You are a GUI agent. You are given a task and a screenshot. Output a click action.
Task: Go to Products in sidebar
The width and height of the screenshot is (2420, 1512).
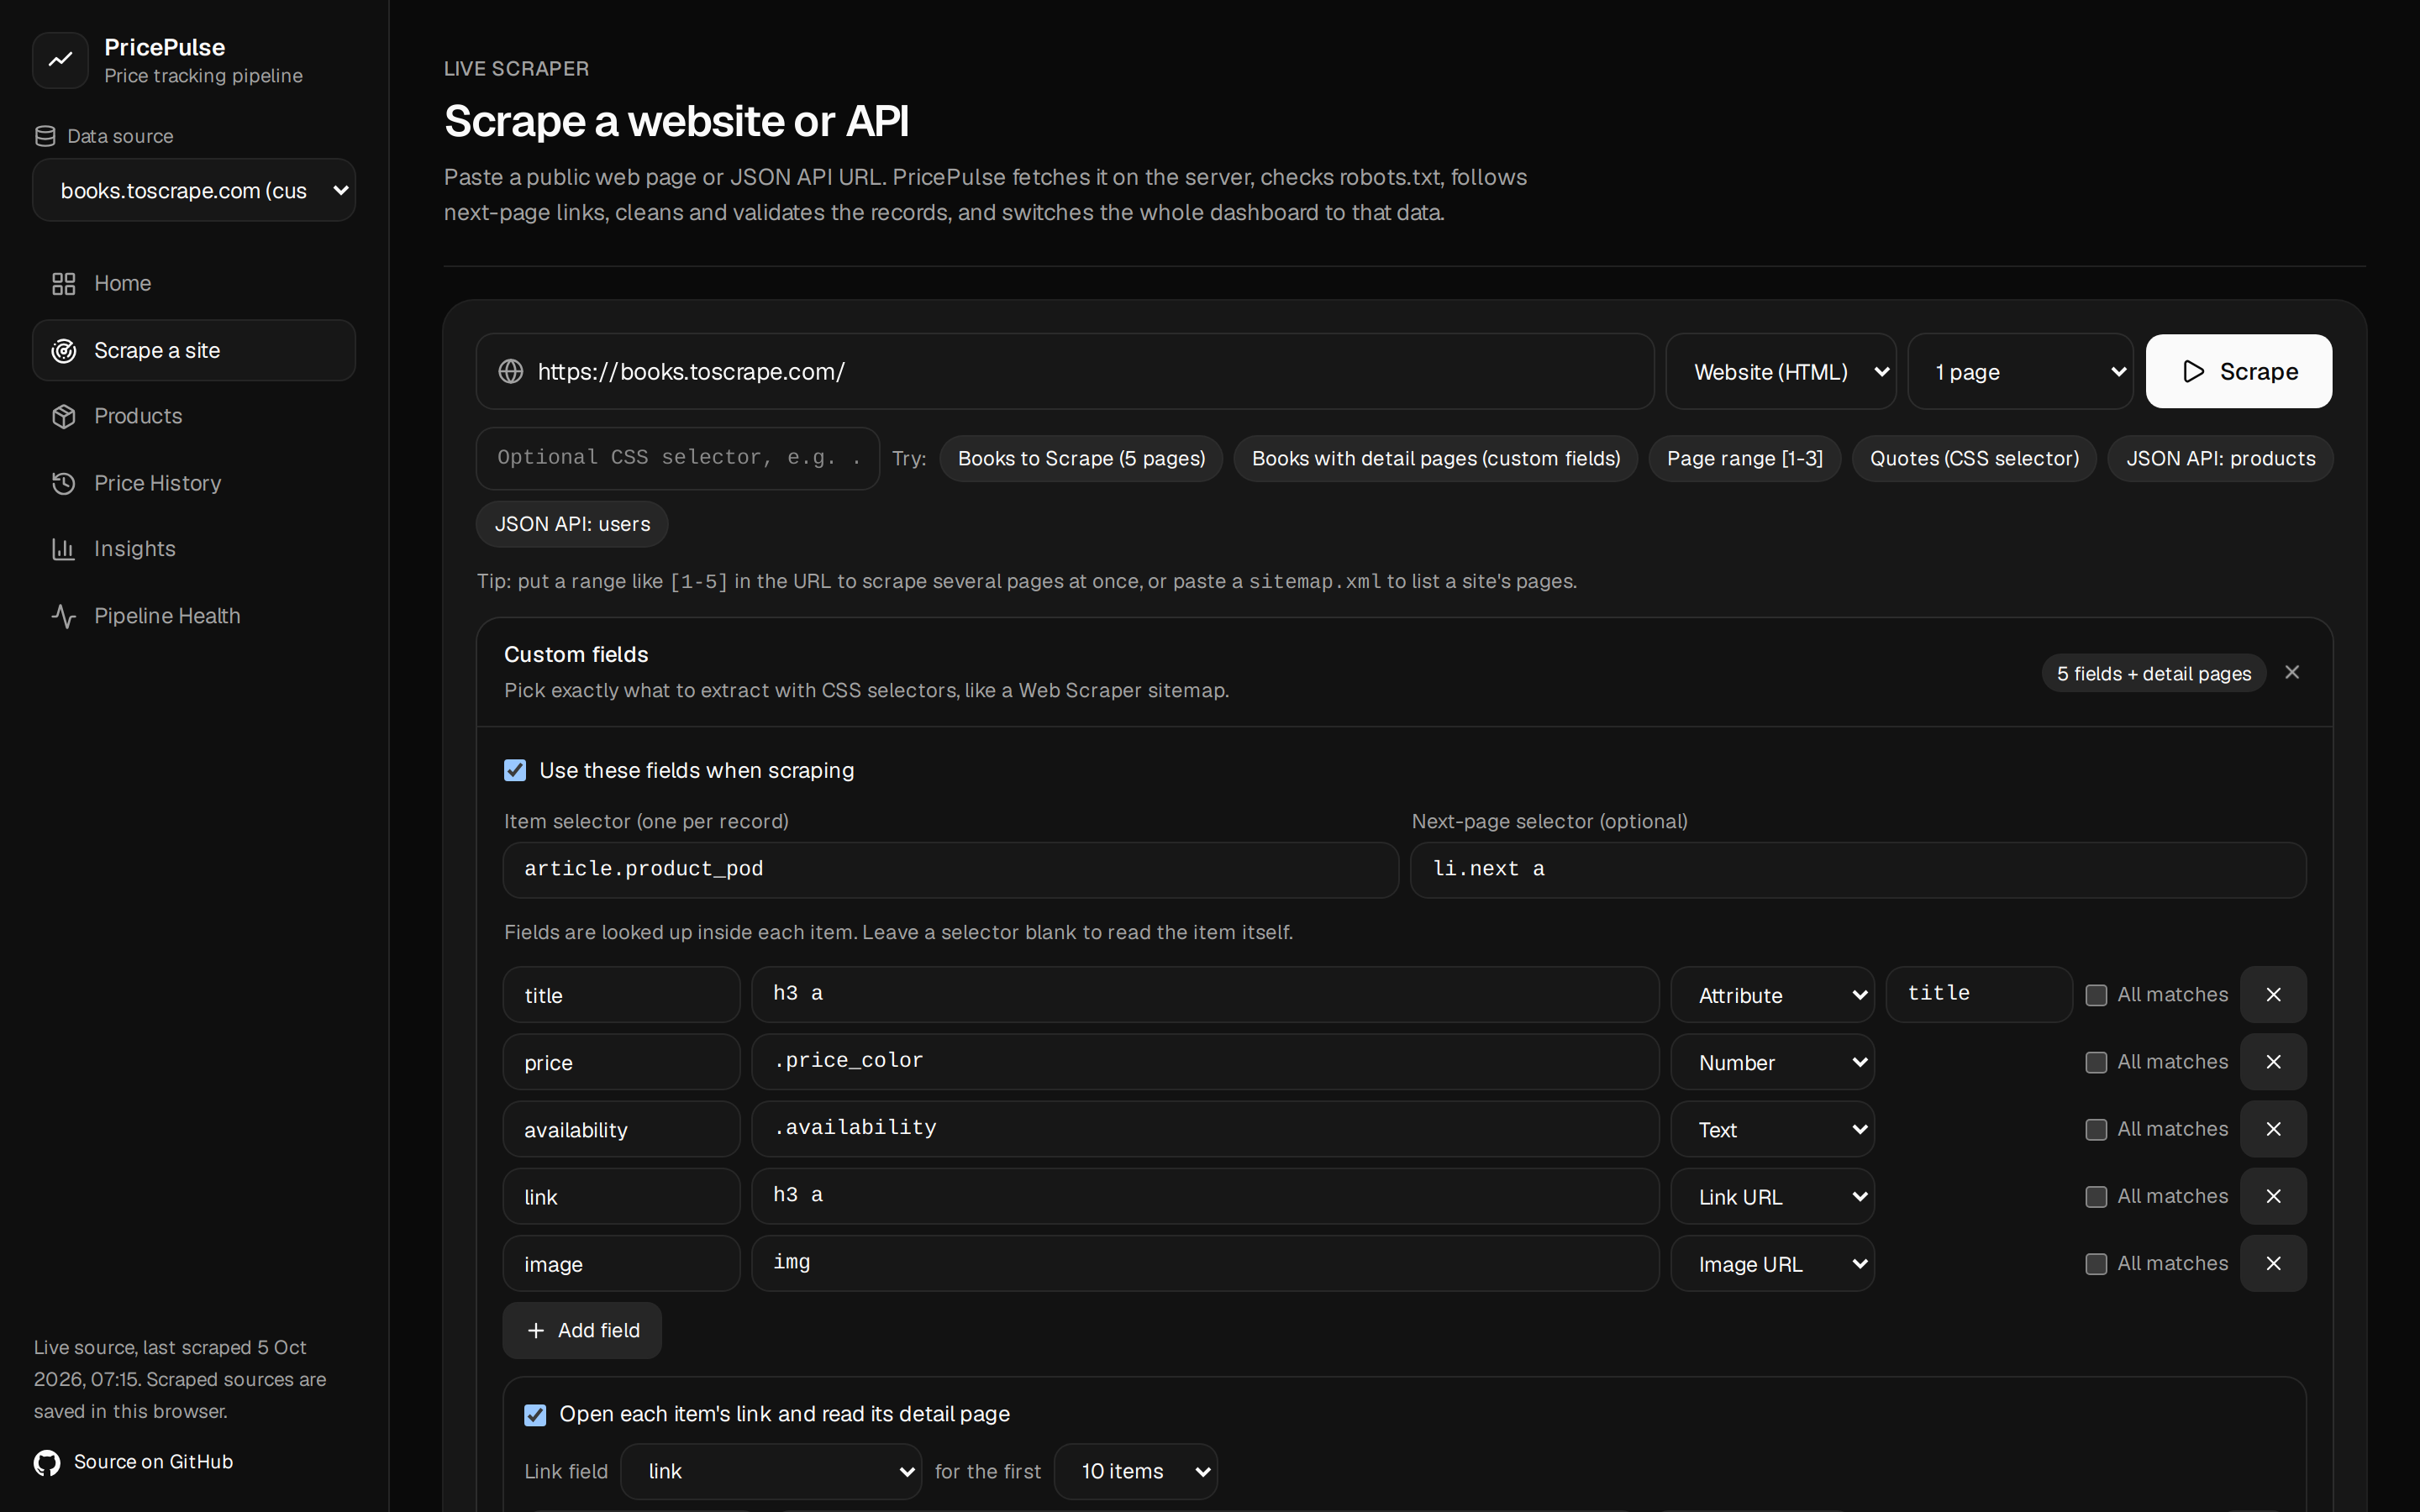(x=194, y=417)
